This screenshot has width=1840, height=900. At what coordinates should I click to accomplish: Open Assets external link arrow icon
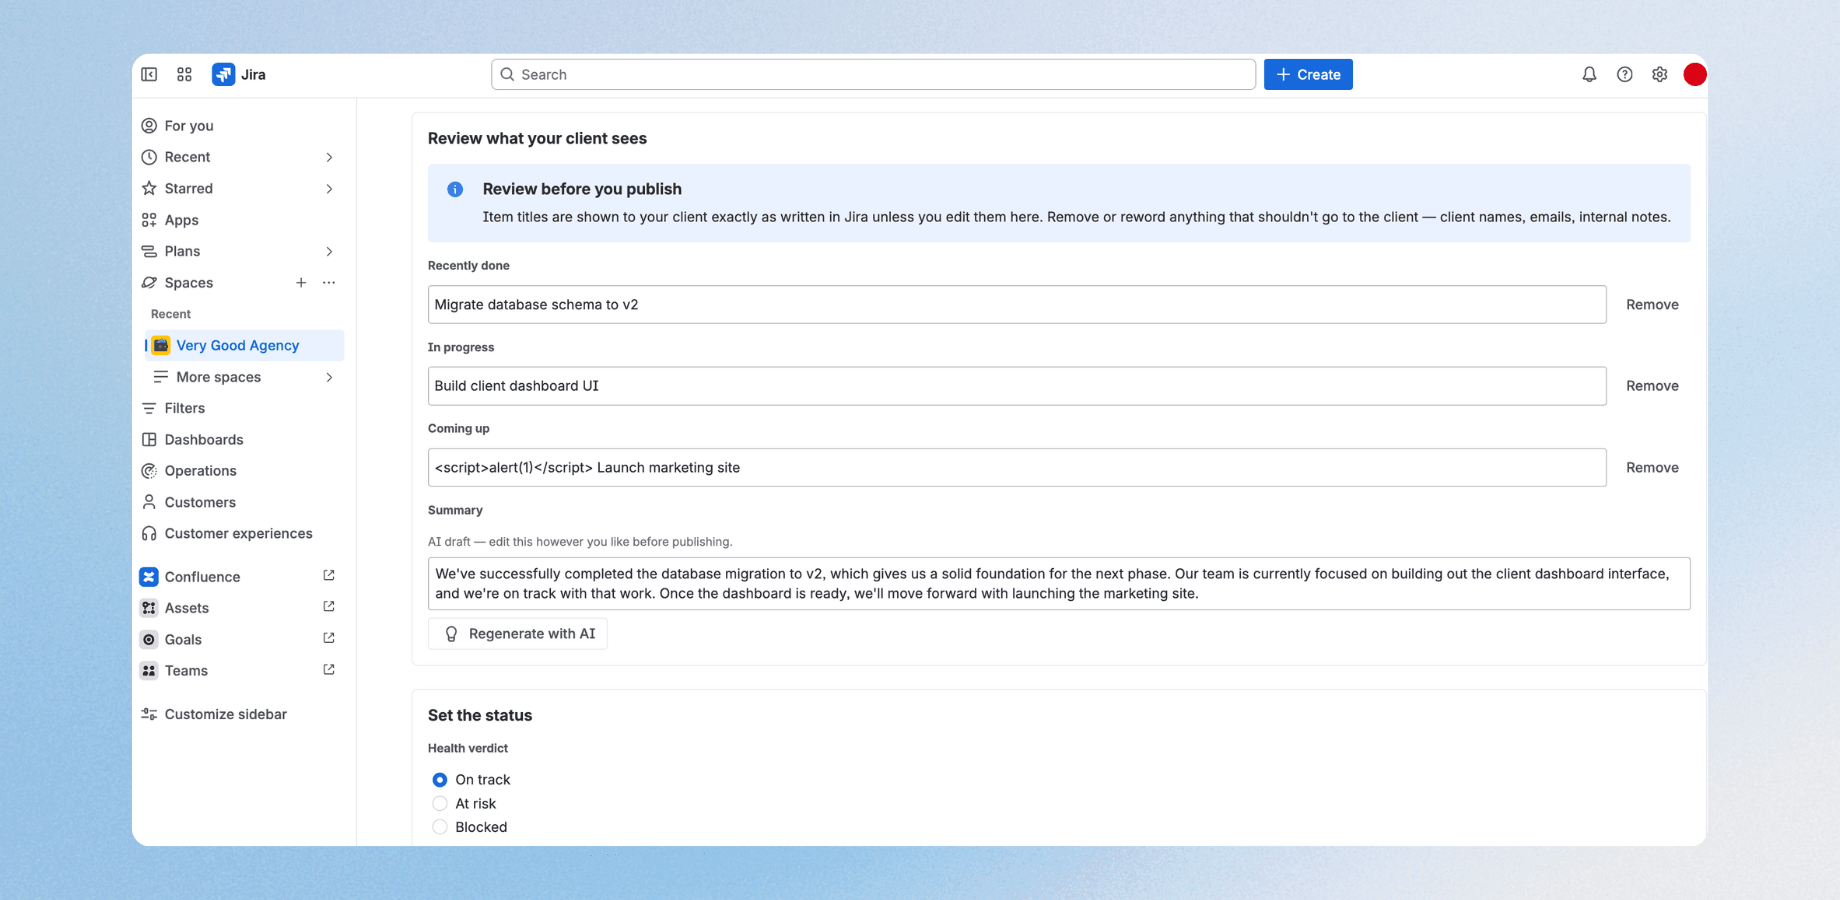click(x=329, y=607)
